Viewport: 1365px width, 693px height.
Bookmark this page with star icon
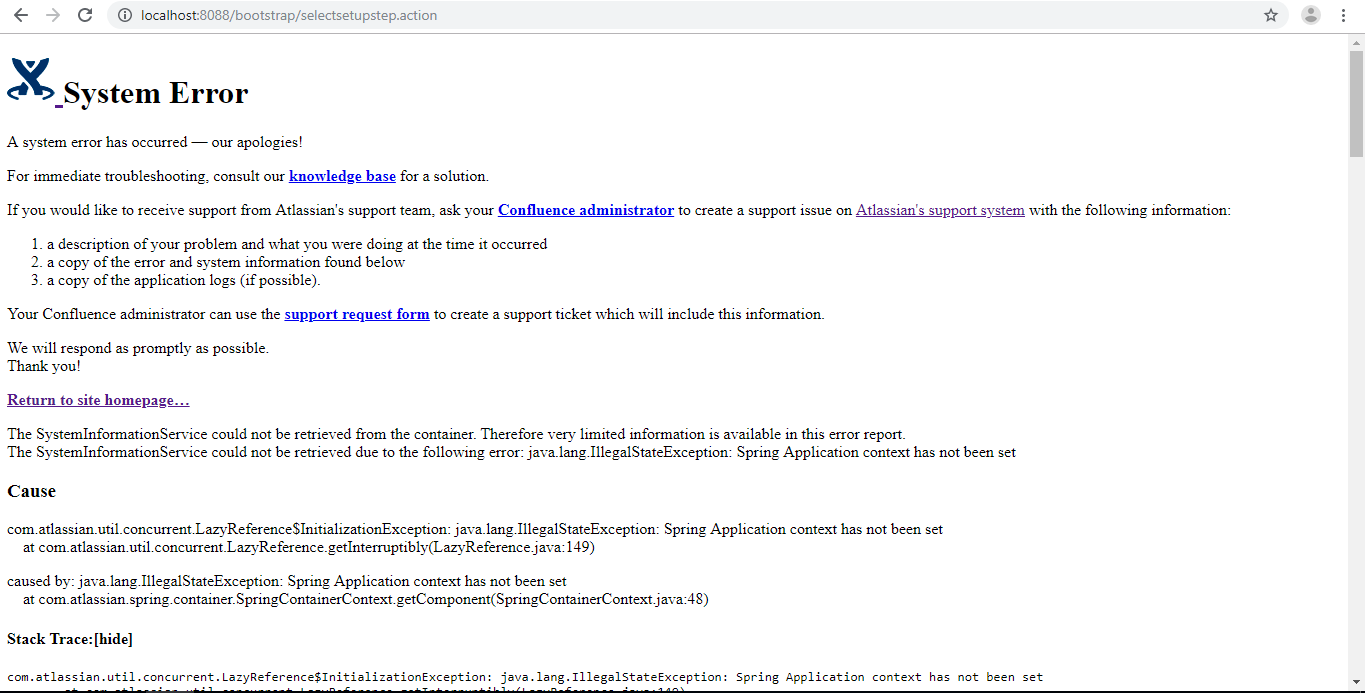(1271, 15)
